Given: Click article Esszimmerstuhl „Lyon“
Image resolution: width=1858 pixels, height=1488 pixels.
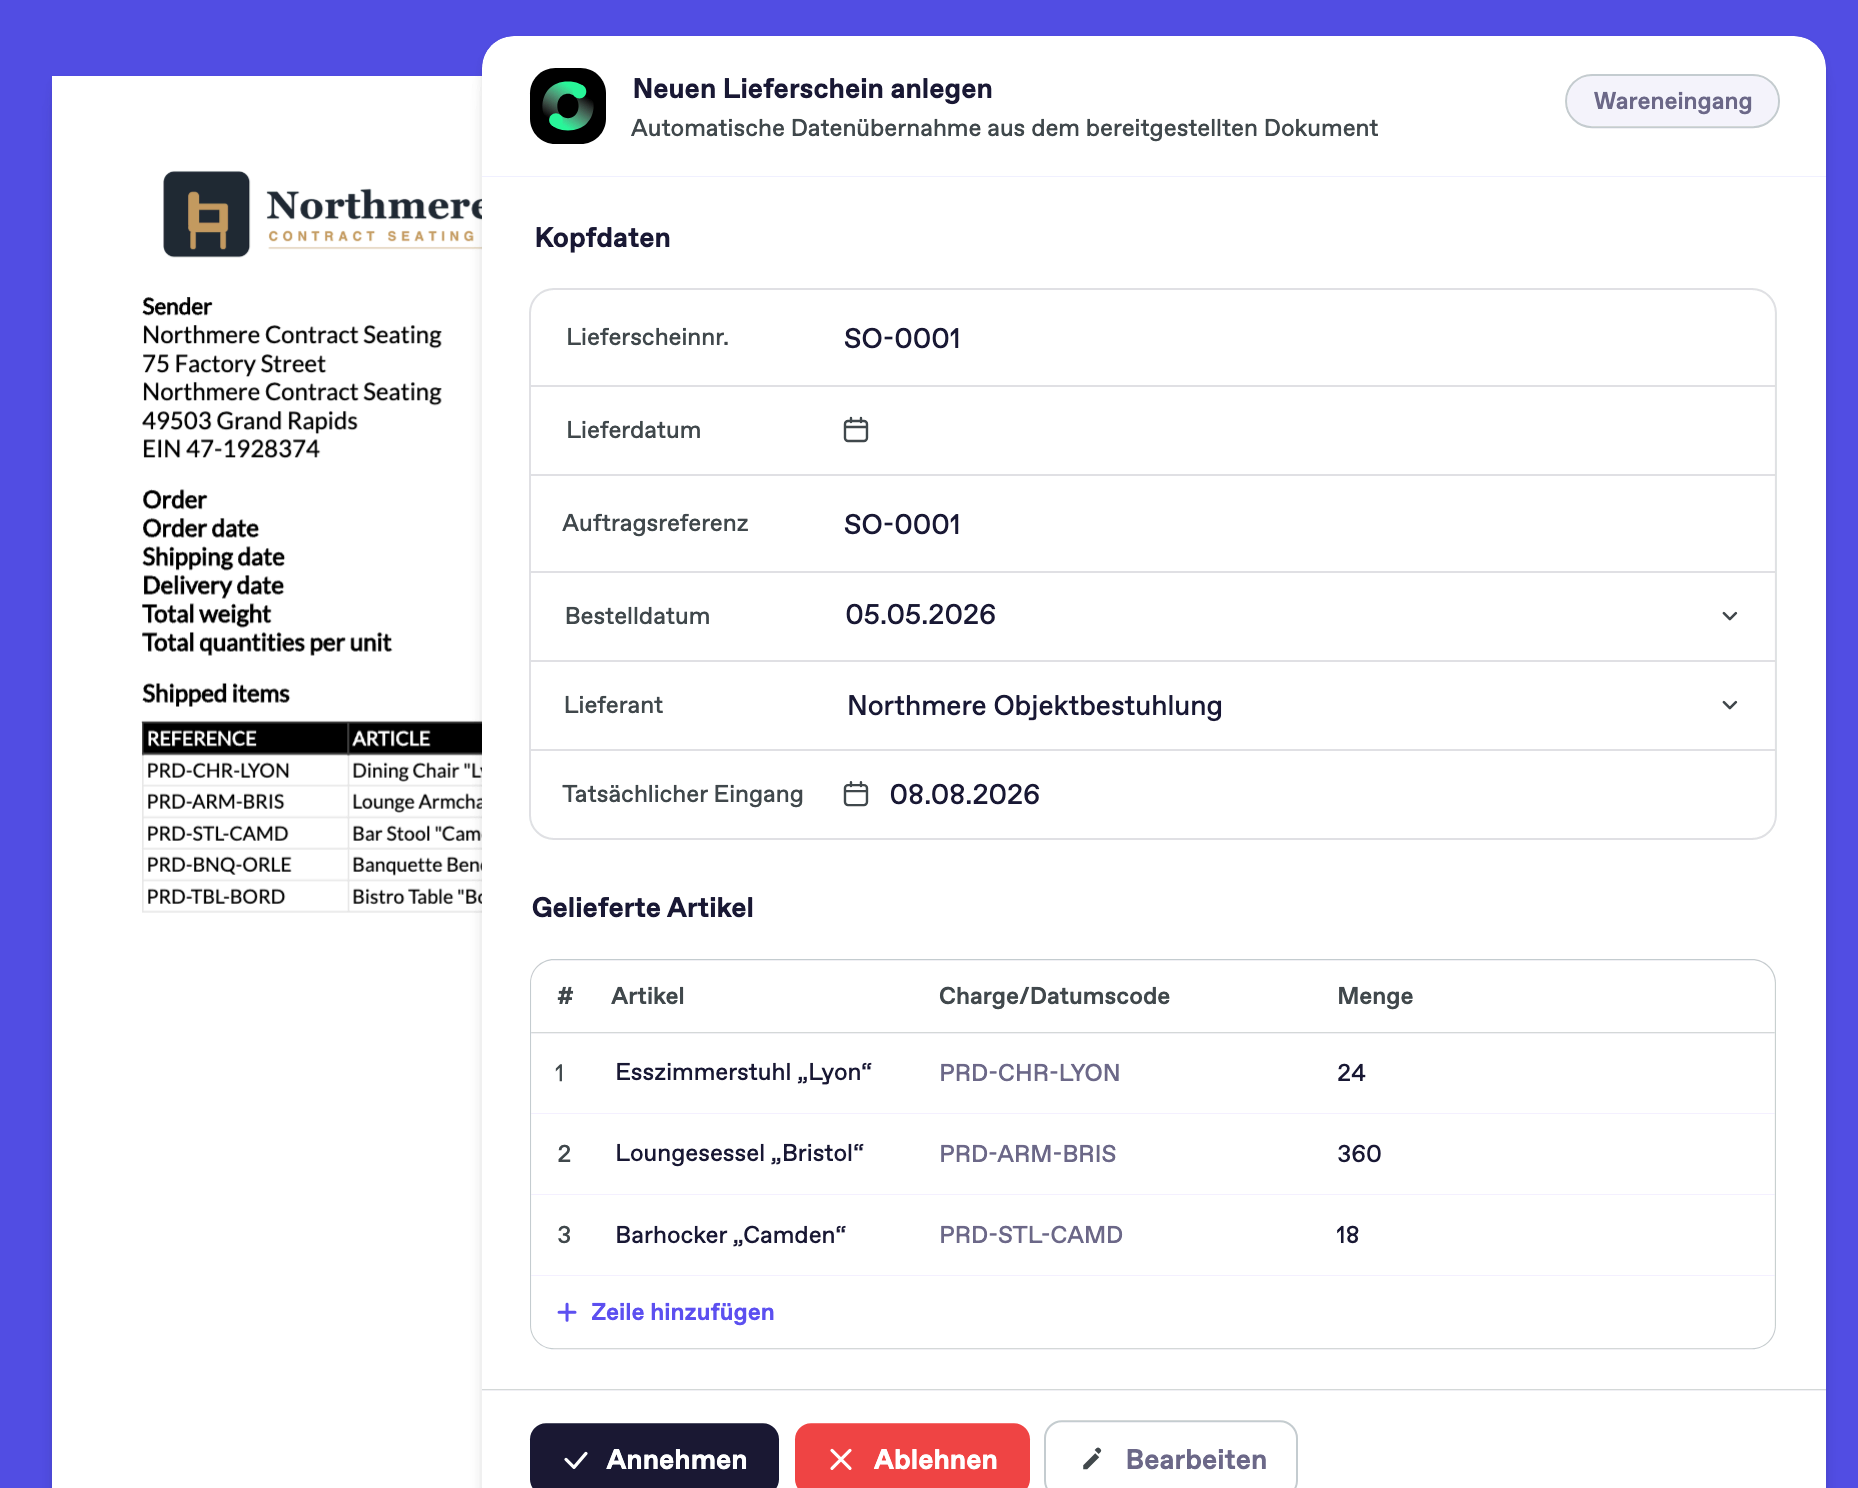Looking at the screenshot, I should (744, 1072).
